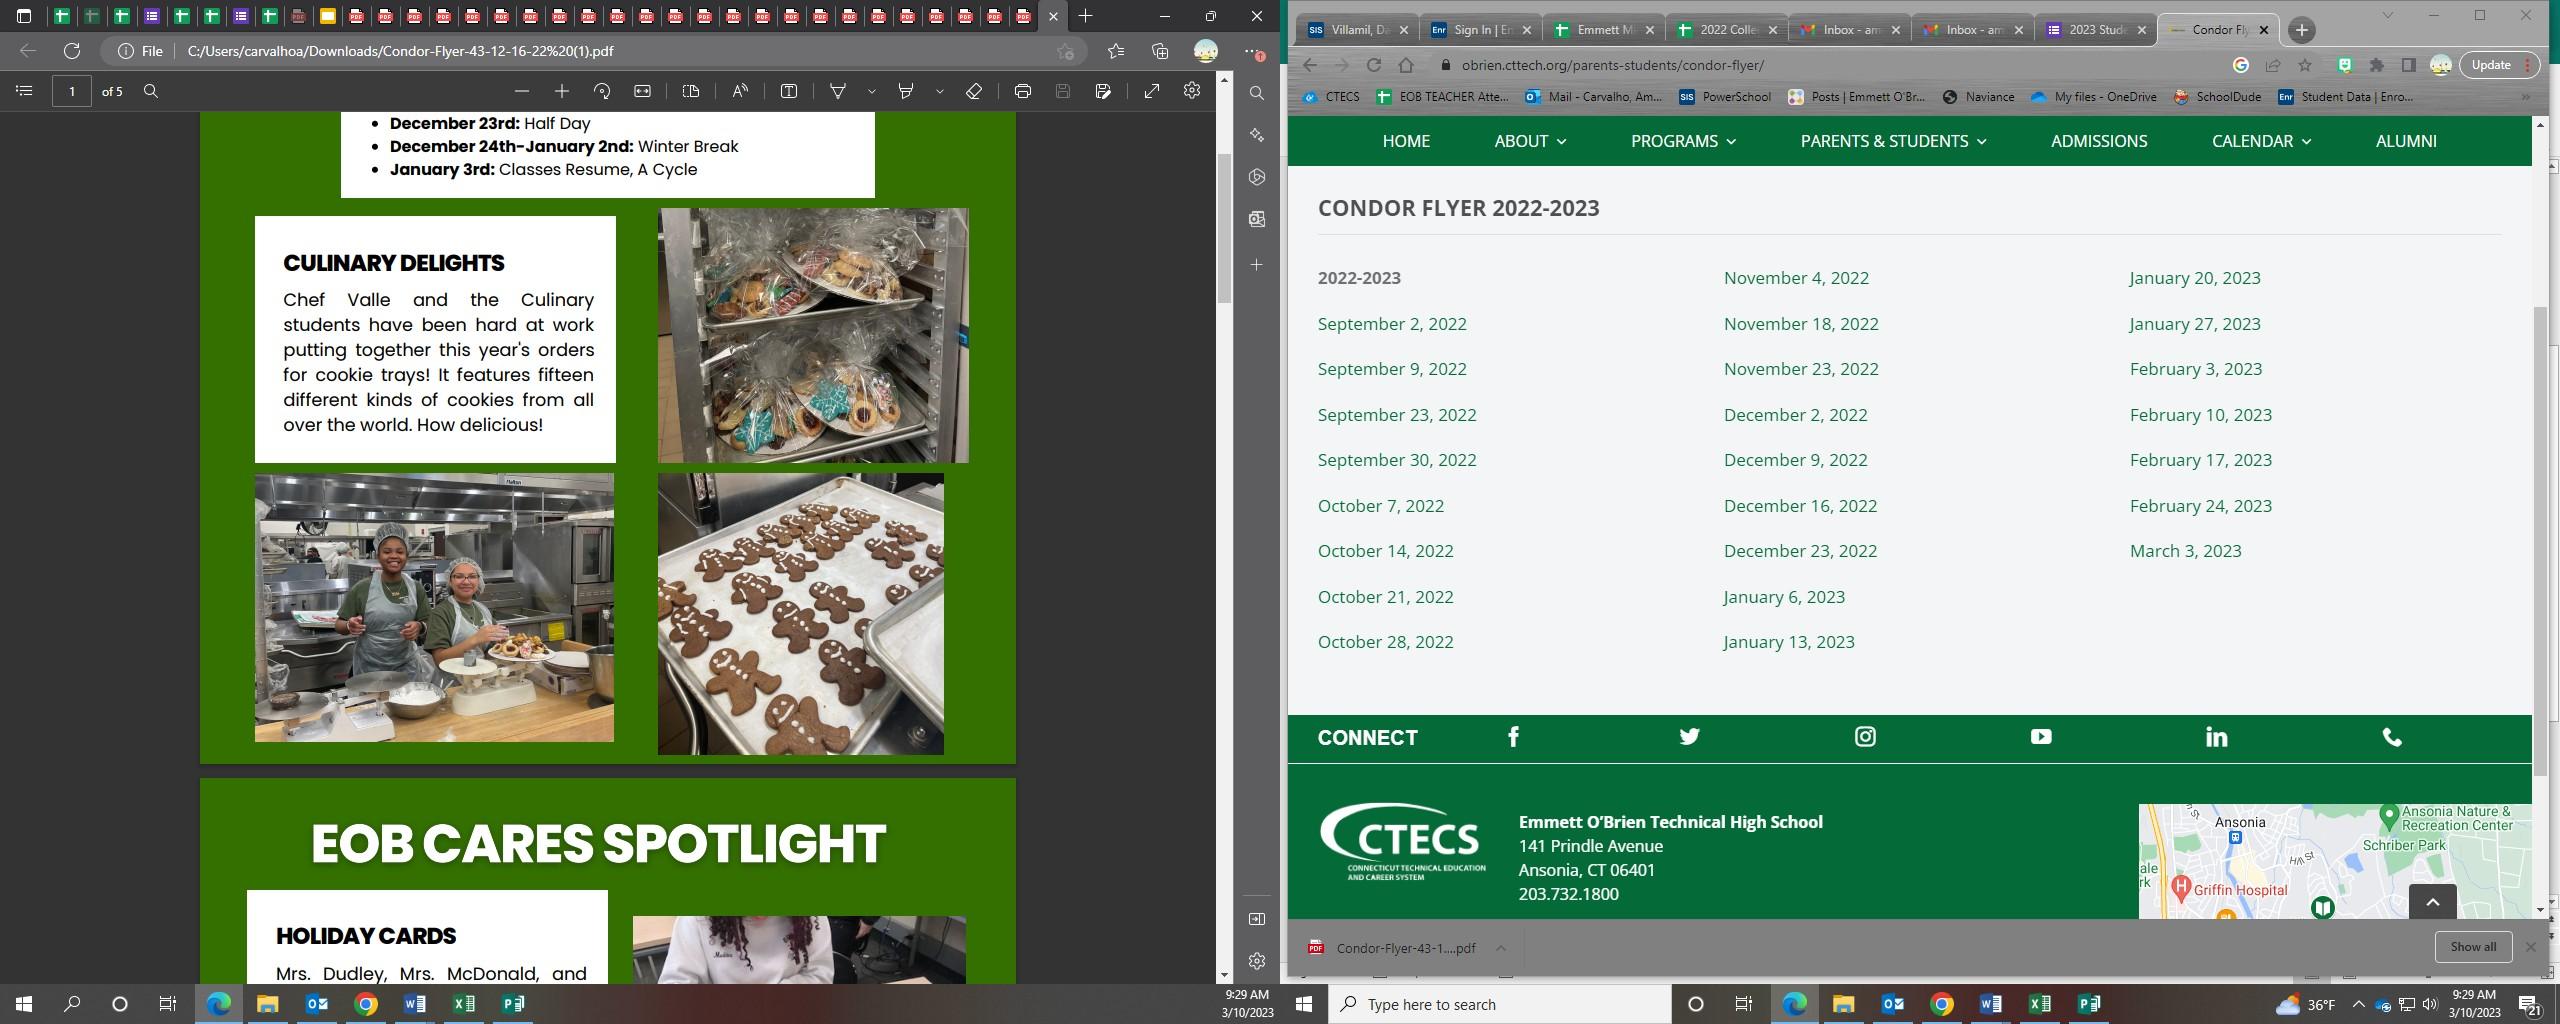Screen dimensions: 2560x1024
Task: Select the PDF Highlight tool
Action: pyautogui.click(x=906, y=91)
